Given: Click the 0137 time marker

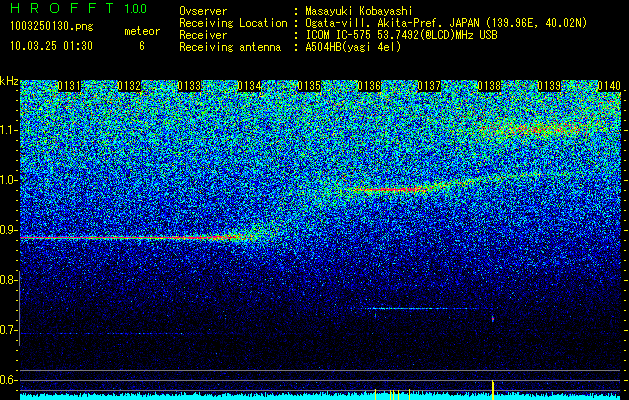Looking at the screenshot, I should point(429,86).
